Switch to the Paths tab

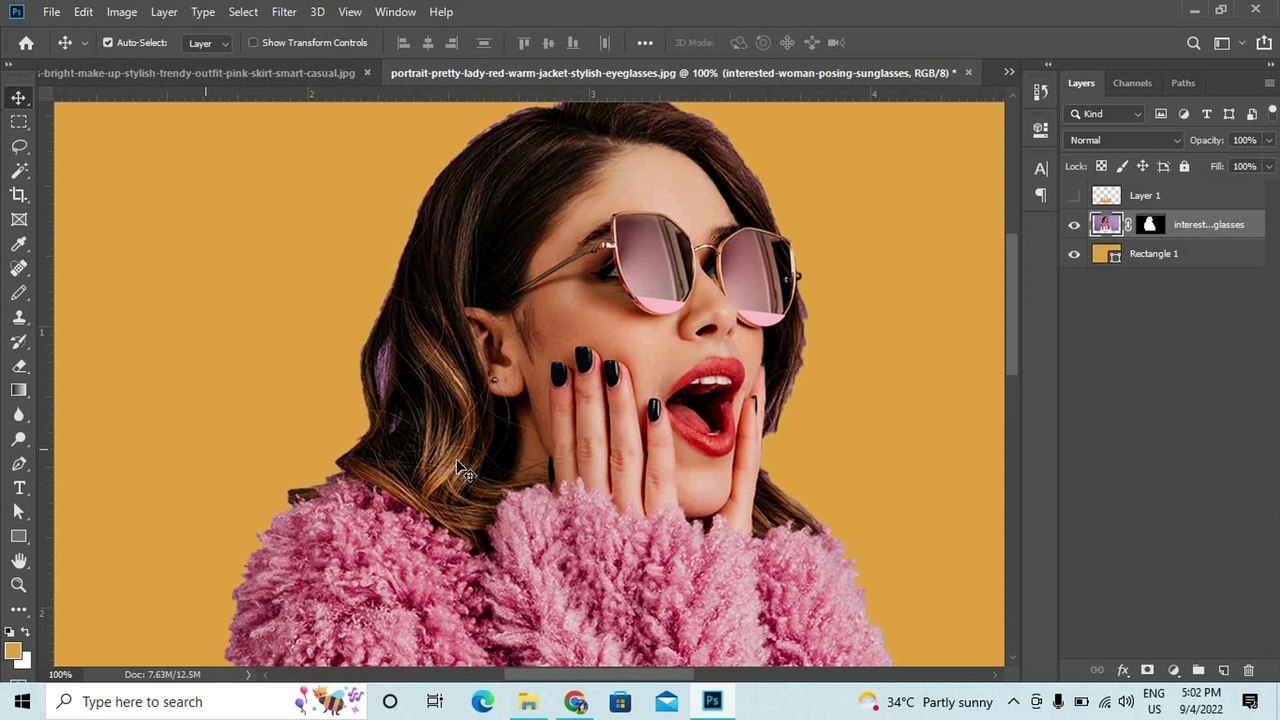(x=1183, y=83)
